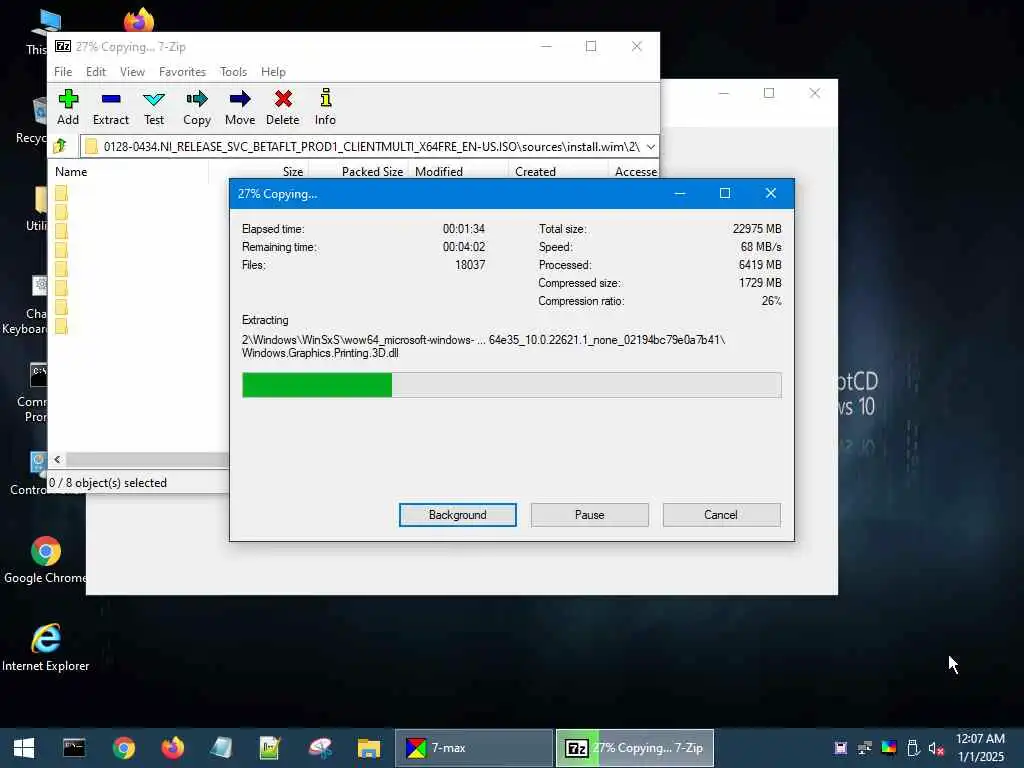
Task: Click the volume muted tray icon
Action: click(936, 748)
